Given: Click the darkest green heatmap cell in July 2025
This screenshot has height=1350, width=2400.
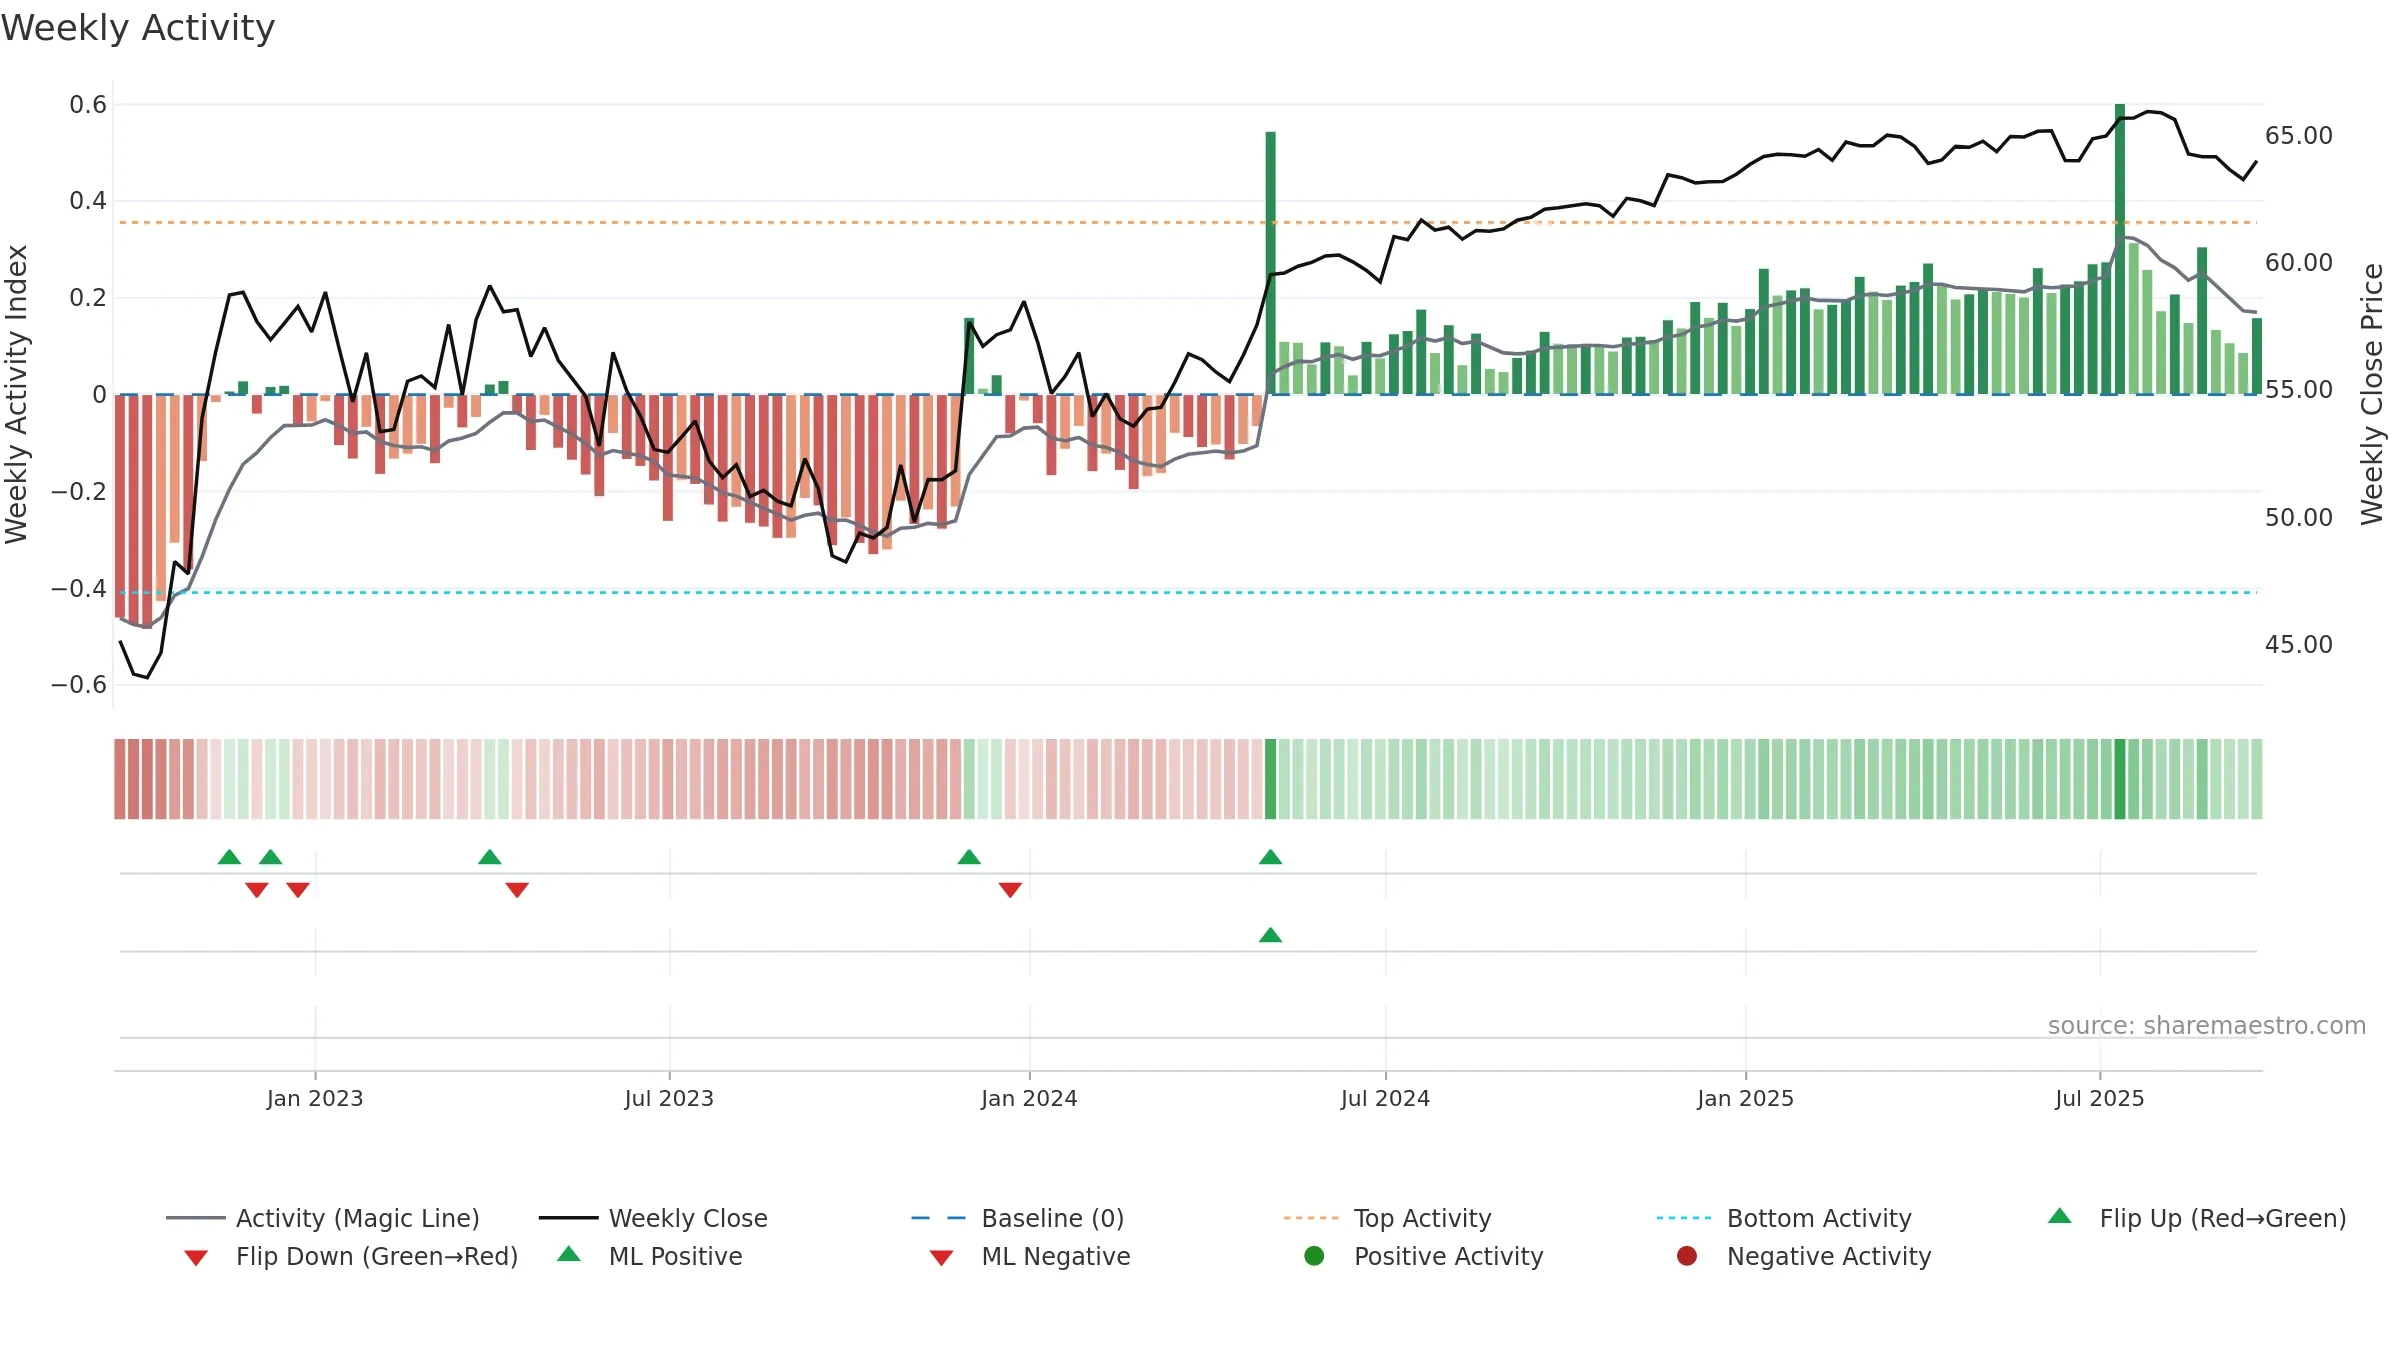Looking at the screenshot, I should click(2120, 779).
